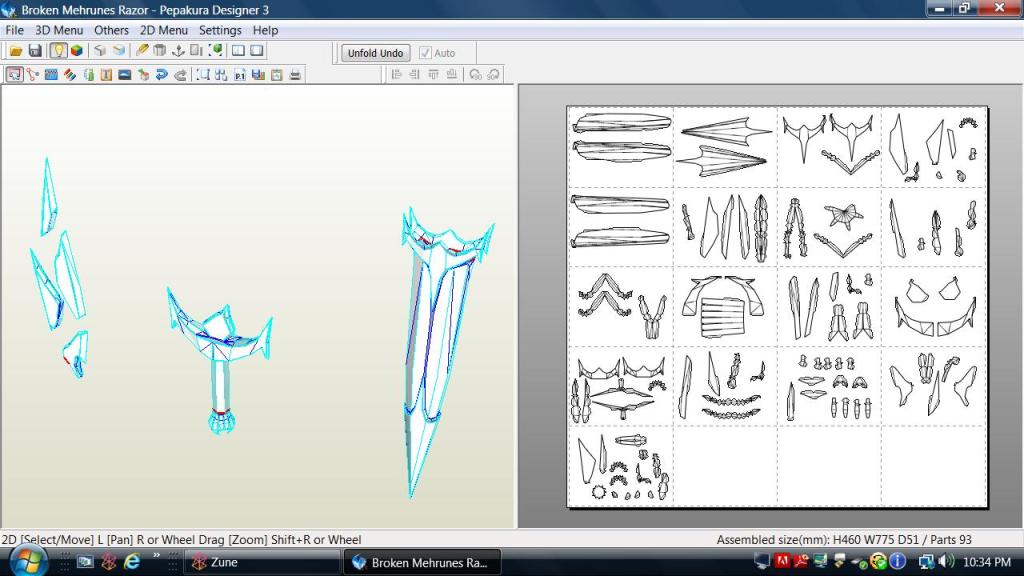Click the align left icon
Image resolution: width=1024 pixels, height=576 pixels.
396,74
